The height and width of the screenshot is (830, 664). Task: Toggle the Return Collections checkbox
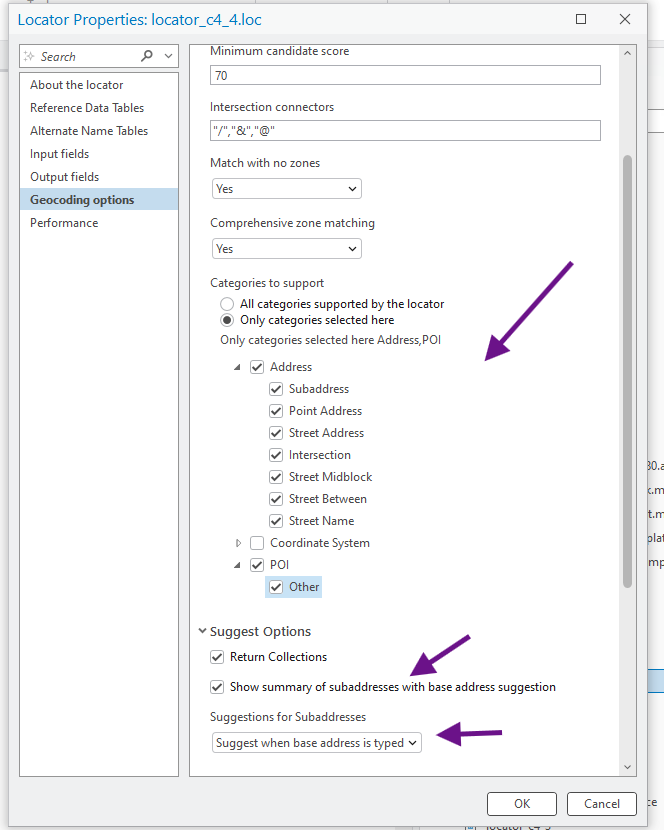(x=217, y=657)
